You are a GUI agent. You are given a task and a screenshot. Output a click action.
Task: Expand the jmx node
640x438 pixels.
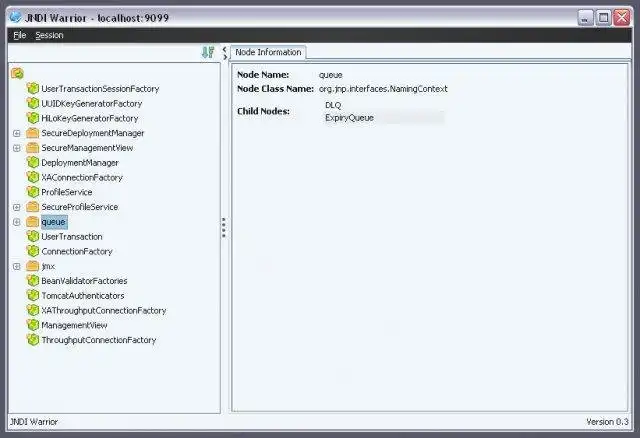(x=17, y=267)
